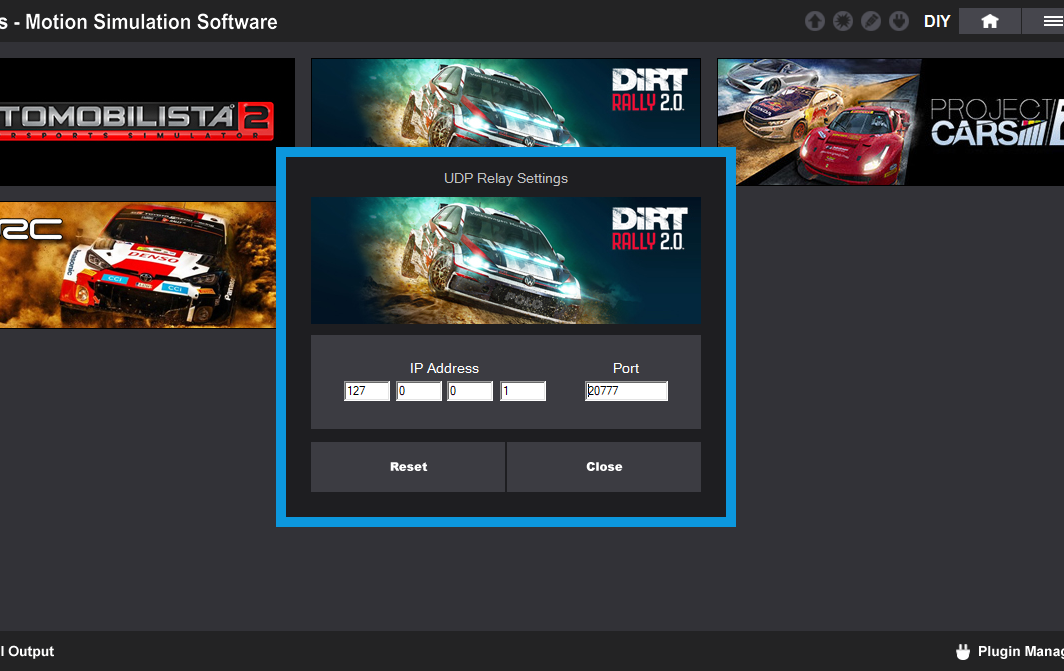
Task: Click the starburst icon in the header
Action: click(843, 21)
